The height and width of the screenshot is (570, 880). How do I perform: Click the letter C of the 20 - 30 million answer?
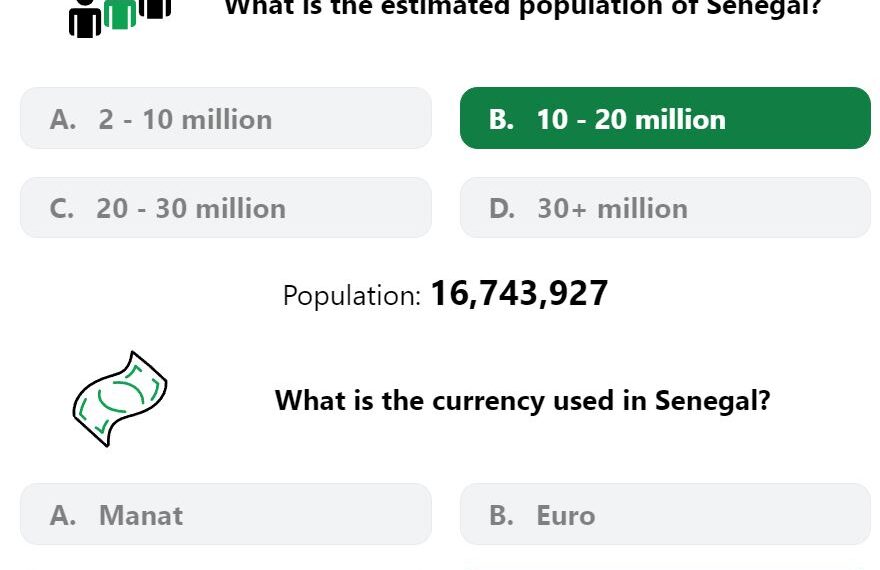[61, 209]
